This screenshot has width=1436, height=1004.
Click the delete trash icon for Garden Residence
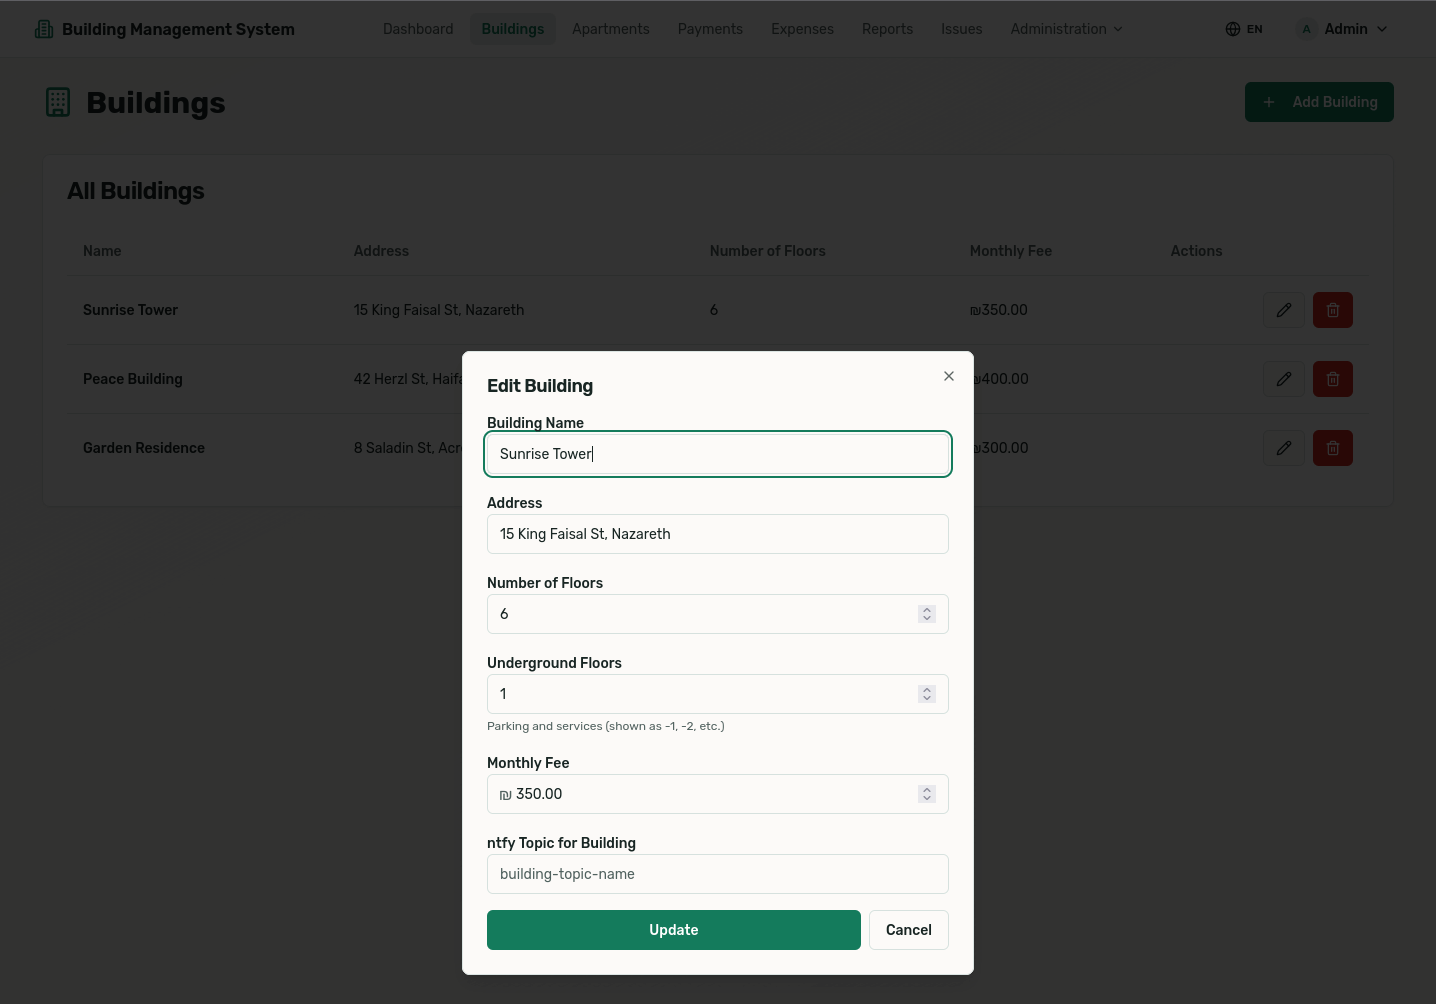[1332, 448]
